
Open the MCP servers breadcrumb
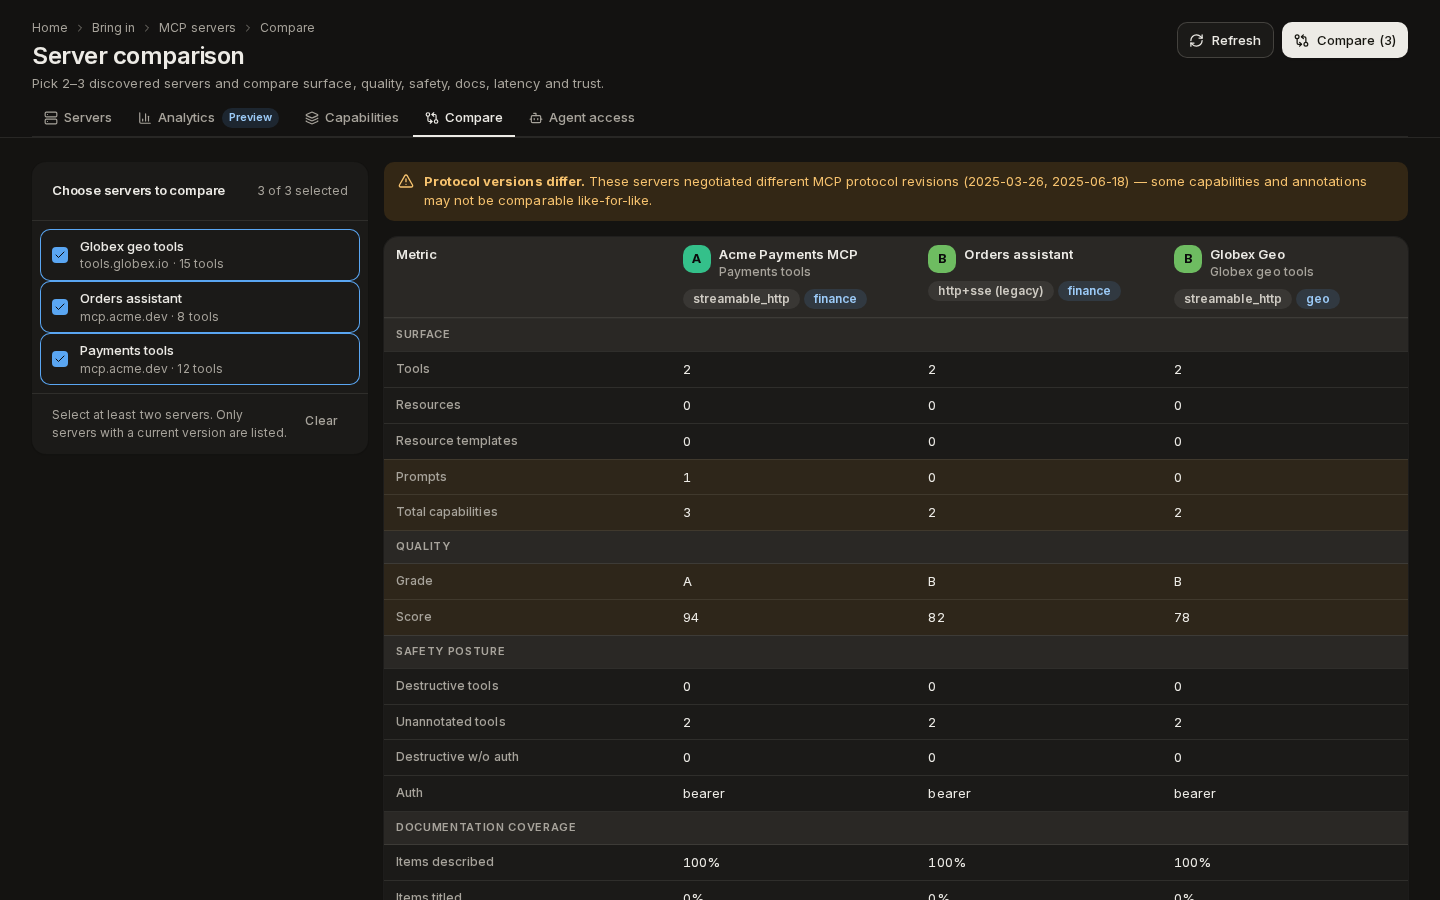click(x=197, y=28)
